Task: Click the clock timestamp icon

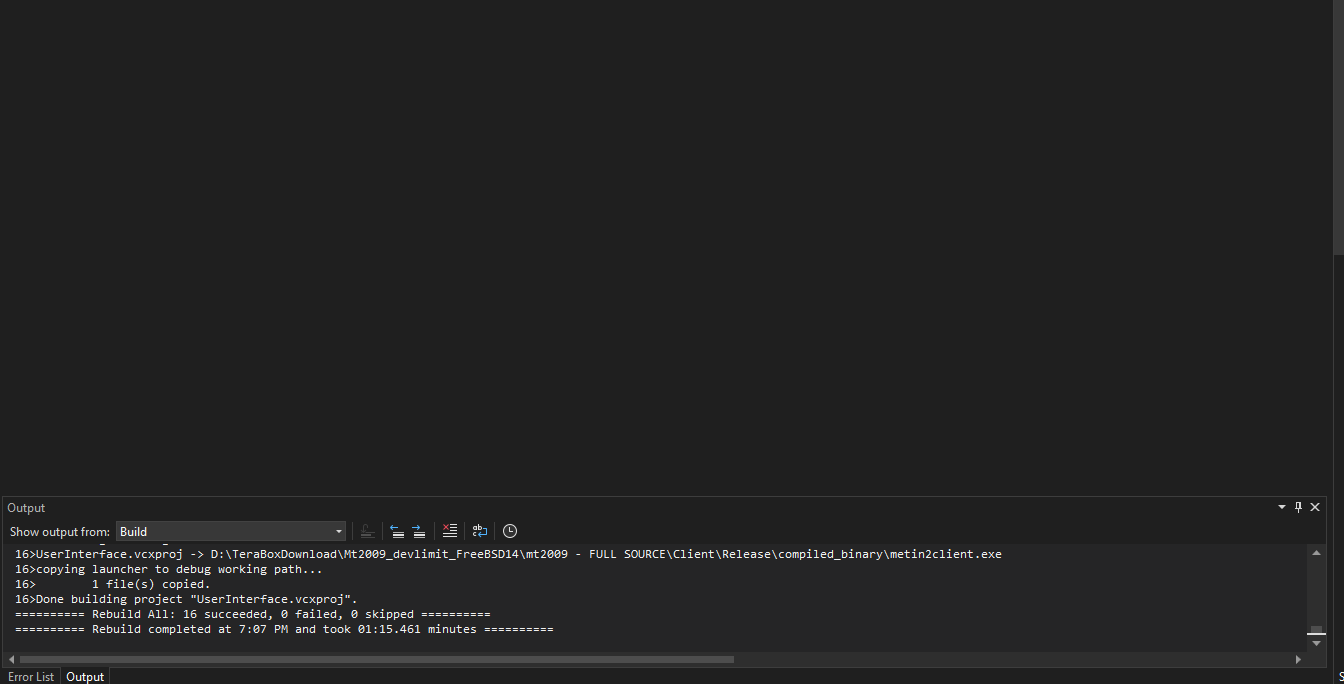Action: [509, 531]
